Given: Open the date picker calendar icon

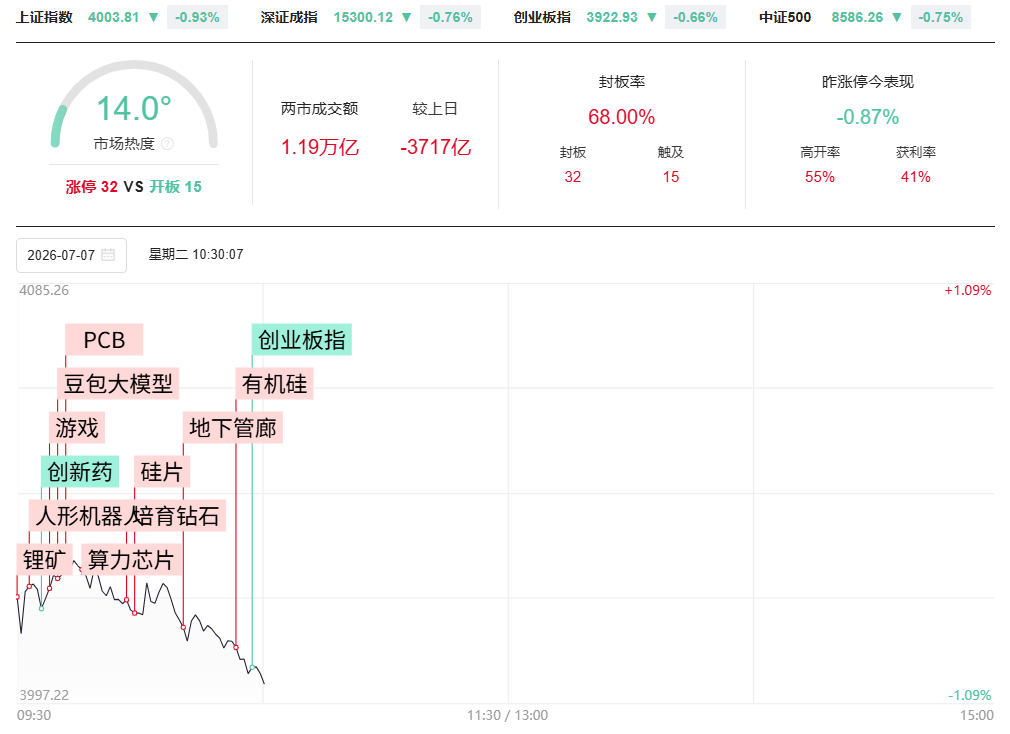Looking at the screenshot, I should 108,254.
